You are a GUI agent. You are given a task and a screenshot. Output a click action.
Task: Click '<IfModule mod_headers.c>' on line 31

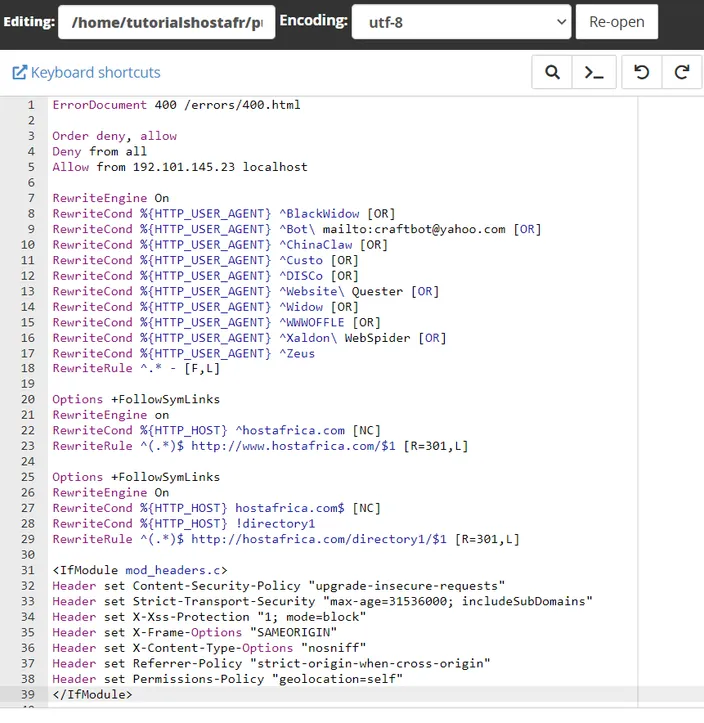tap(140, 570)
